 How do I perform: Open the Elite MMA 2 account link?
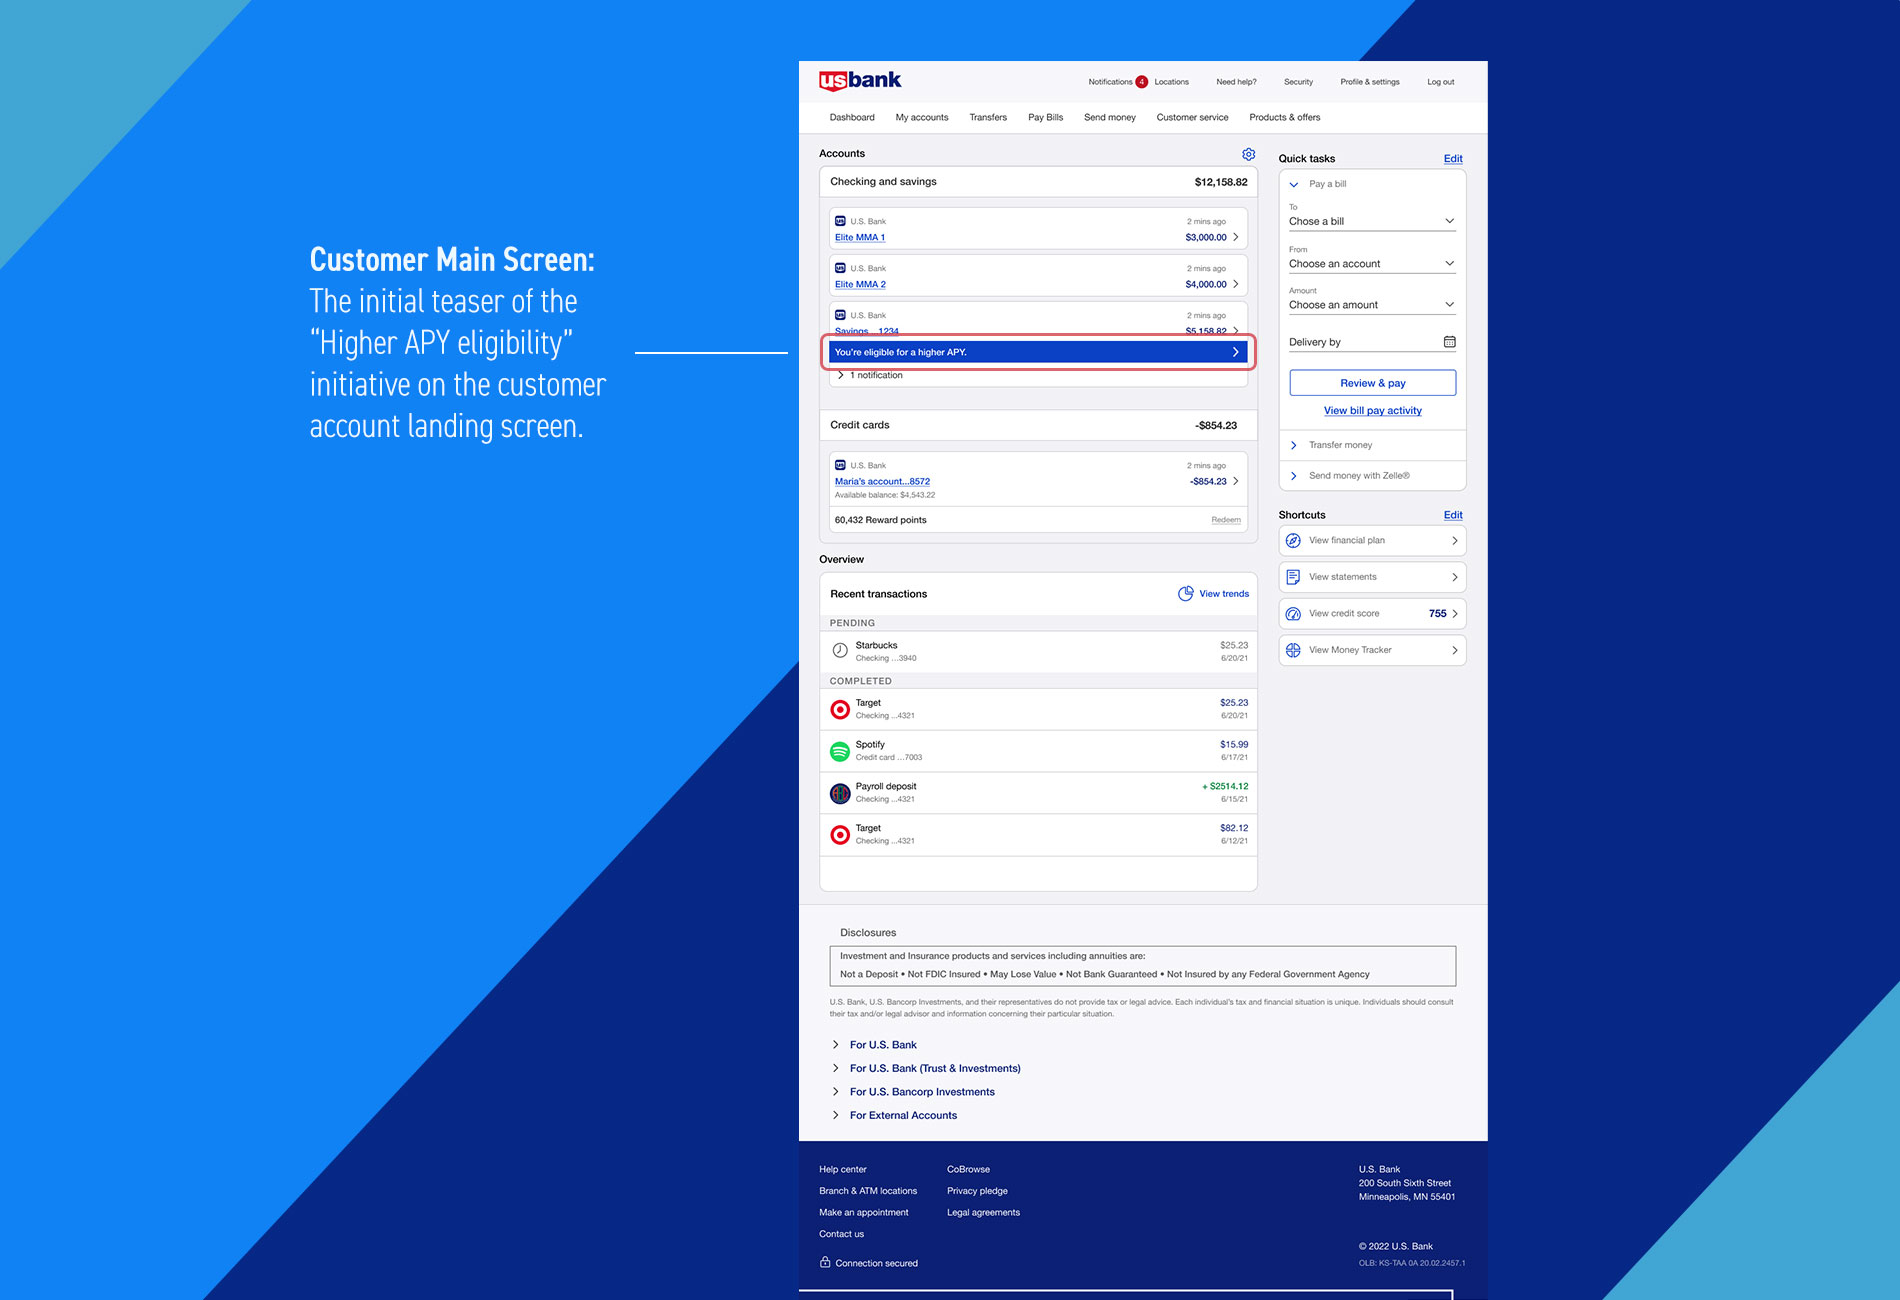pos(860,285)
